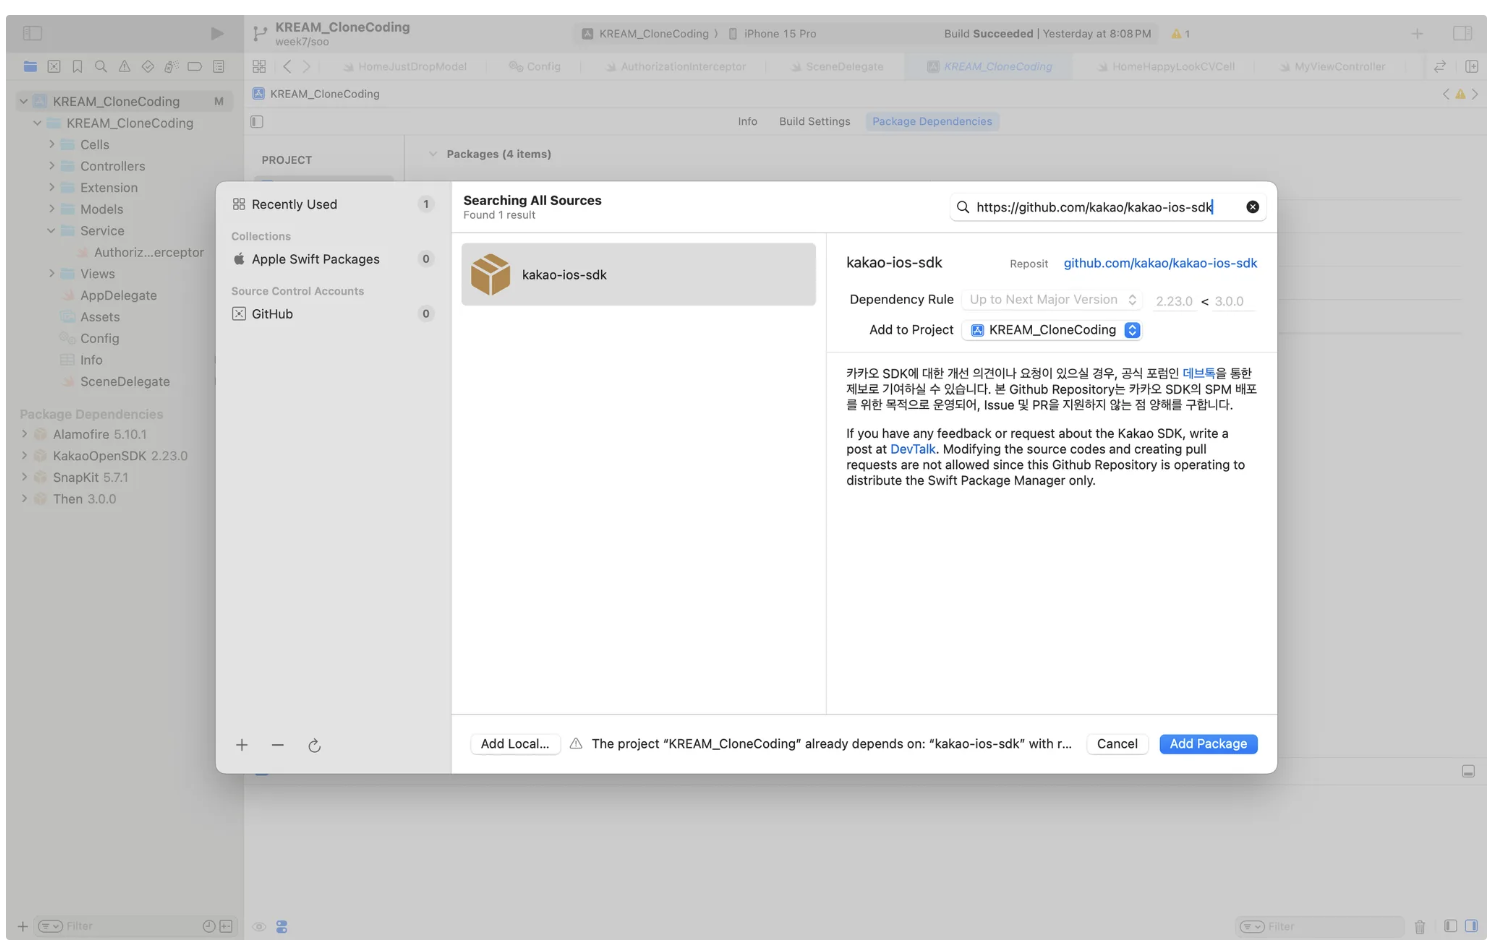Image resolution: width=1504 pixels, height=950 pixels.
Task: Expand the Then 3.0.0 package
Action: coord(24,499)
